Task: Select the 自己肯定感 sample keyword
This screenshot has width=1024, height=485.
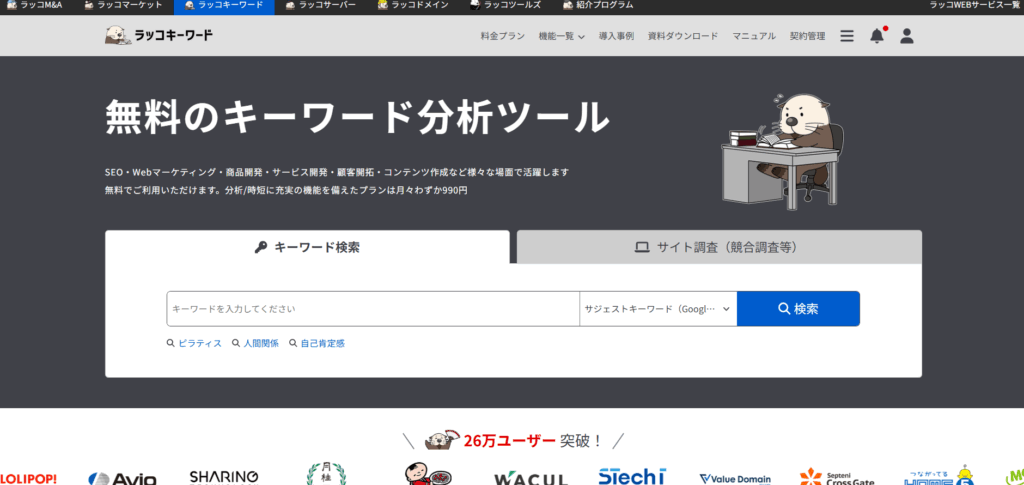Action: coord(322,343)
